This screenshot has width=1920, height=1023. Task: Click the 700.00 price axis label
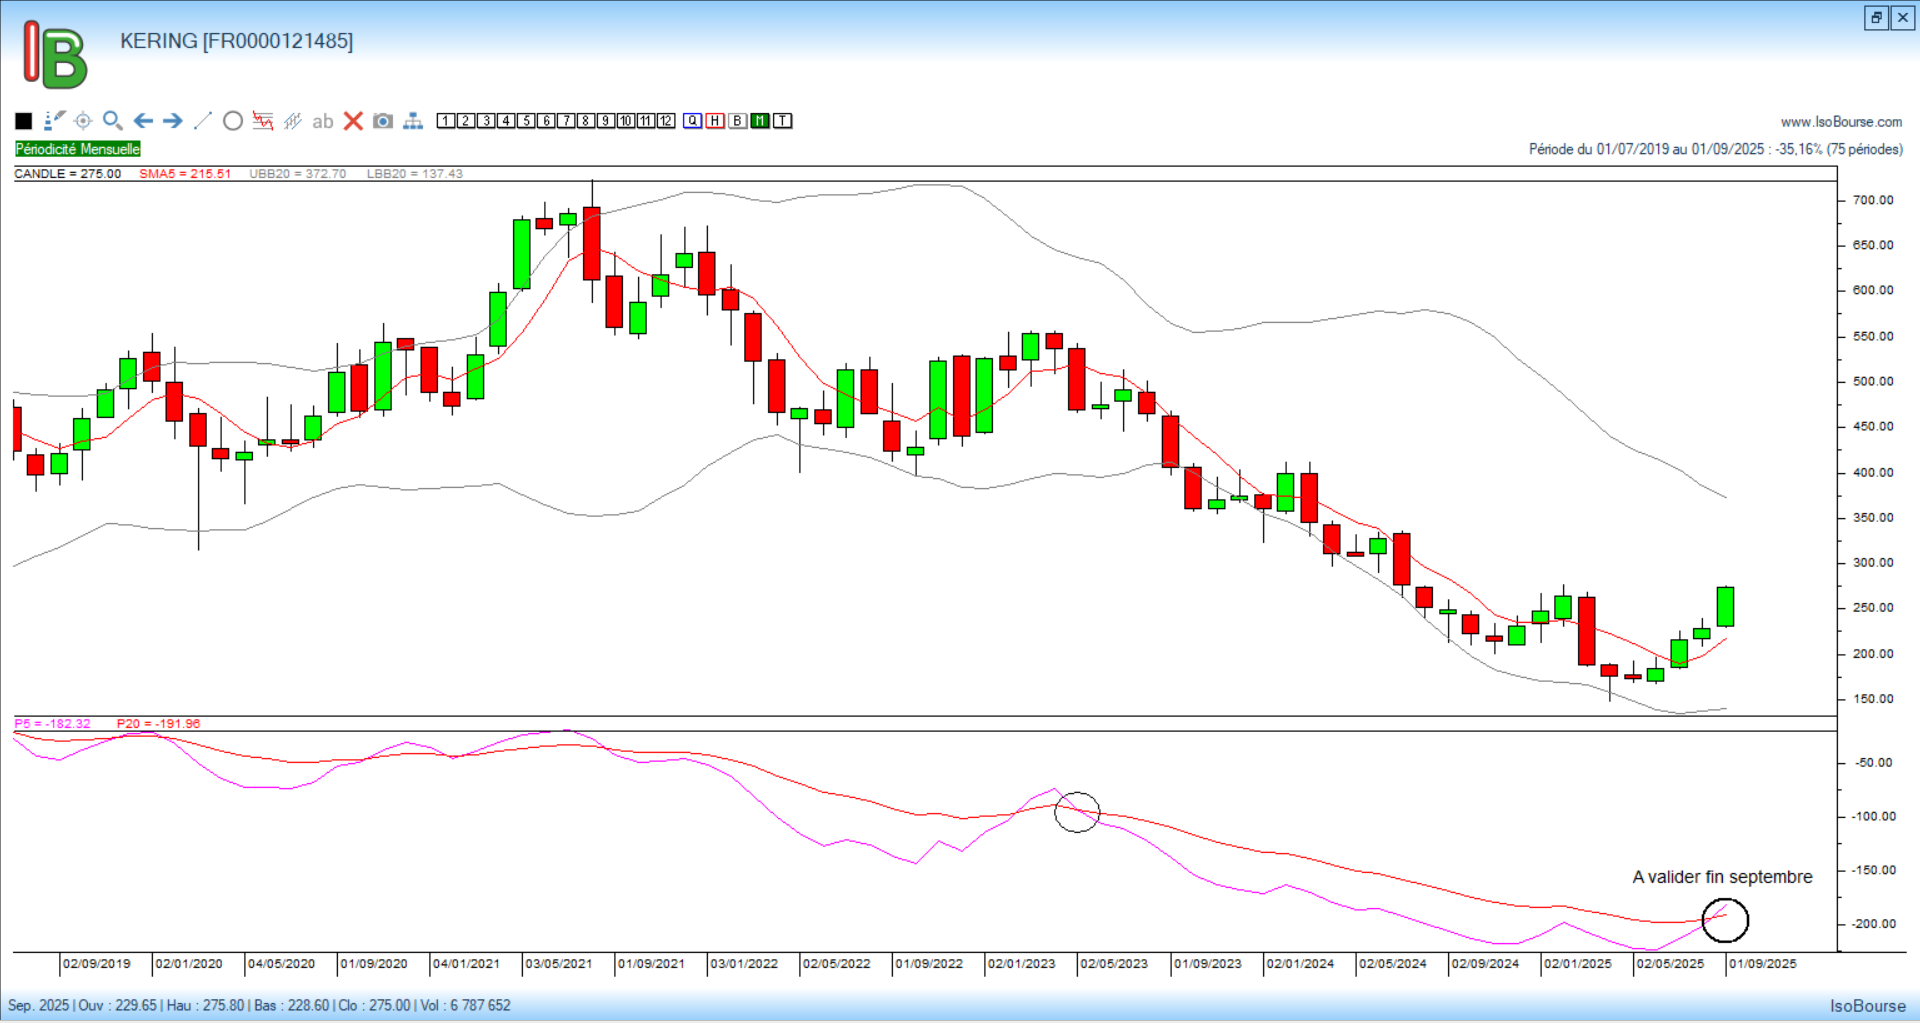coord(1873,200)
